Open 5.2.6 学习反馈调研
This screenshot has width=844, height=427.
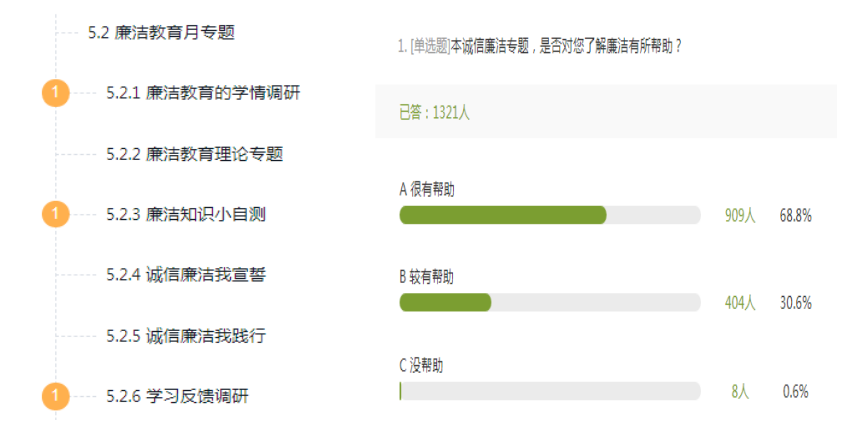point(177,396)
